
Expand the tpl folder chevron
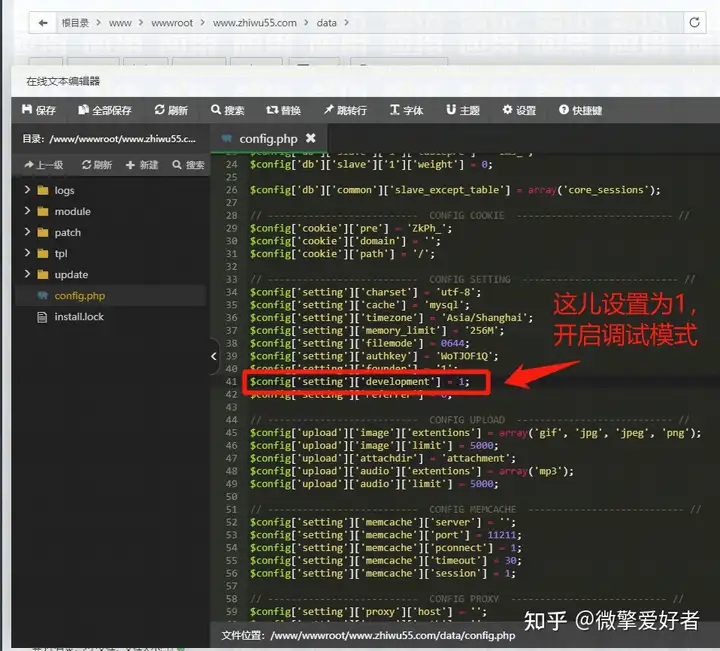27,253
